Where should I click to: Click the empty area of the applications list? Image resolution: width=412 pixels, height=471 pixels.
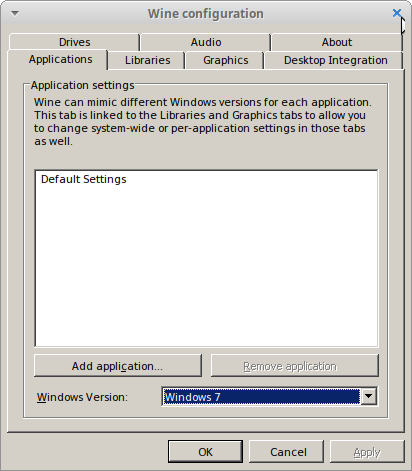pyautogui.click(x=206, y=267)
